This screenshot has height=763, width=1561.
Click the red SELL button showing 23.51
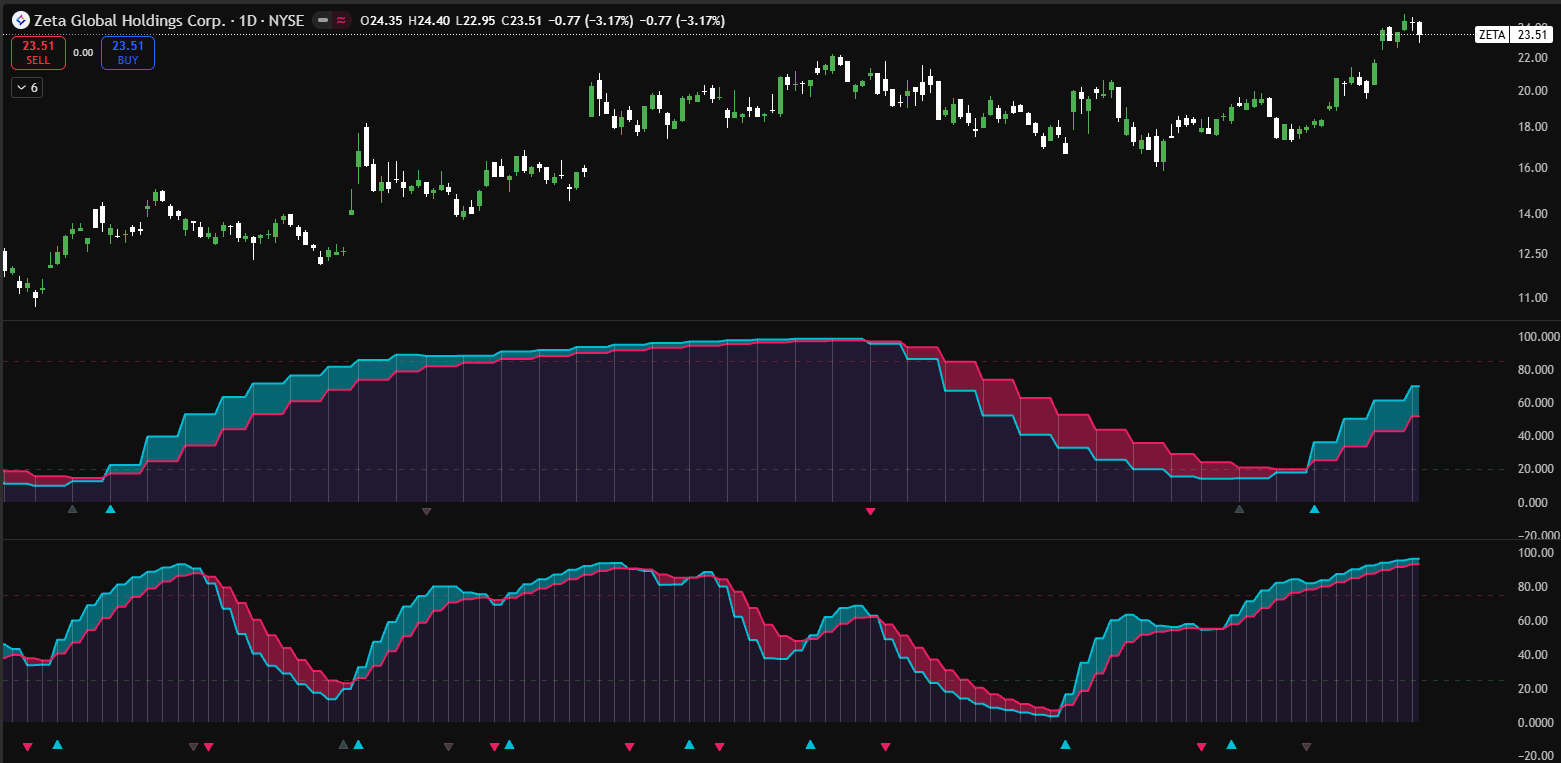pos(38,52)
